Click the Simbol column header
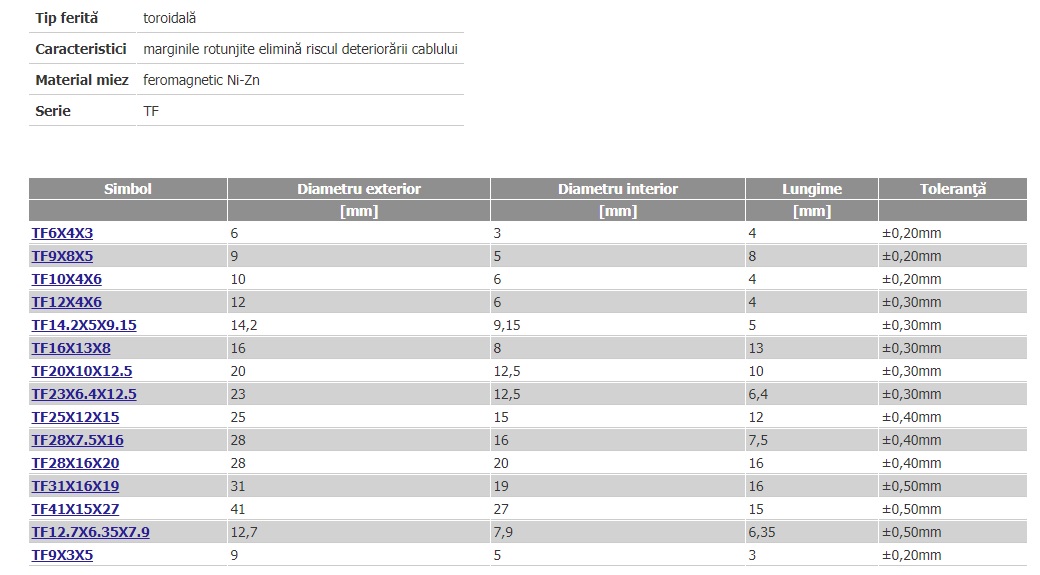 (x=128, y=189)
